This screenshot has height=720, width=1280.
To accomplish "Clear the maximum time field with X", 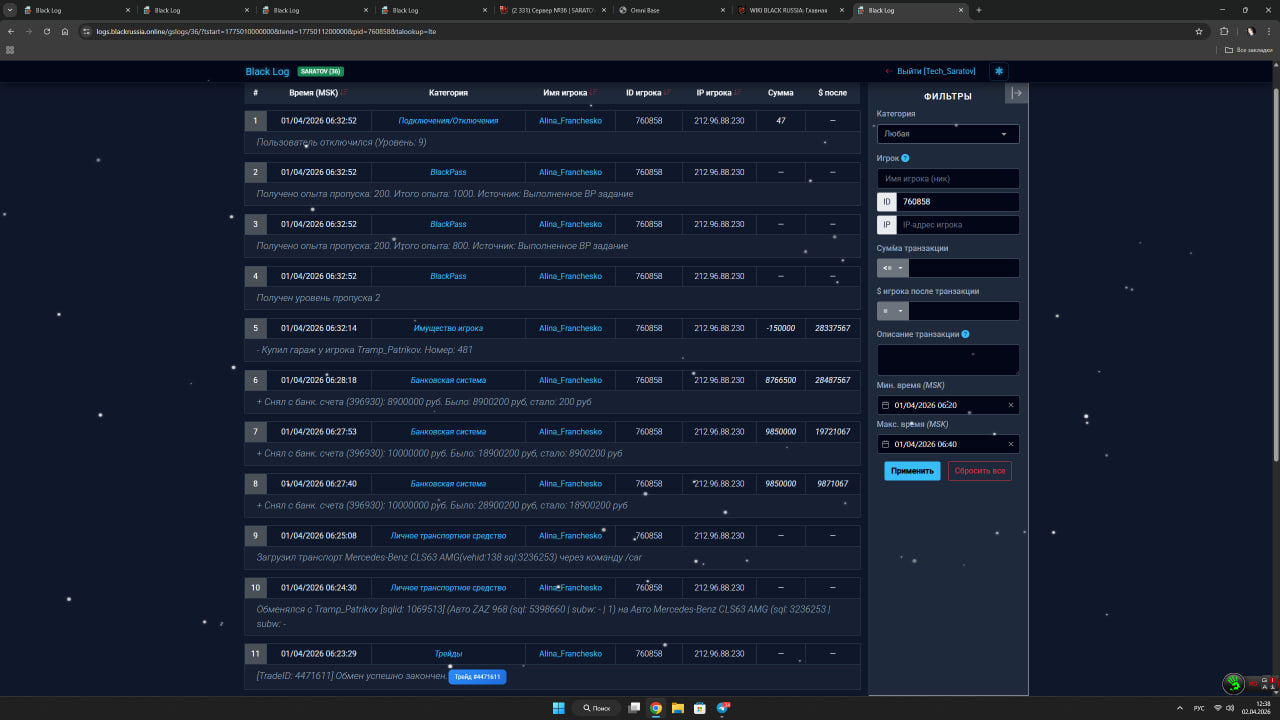I will (x=1010, y=444).
